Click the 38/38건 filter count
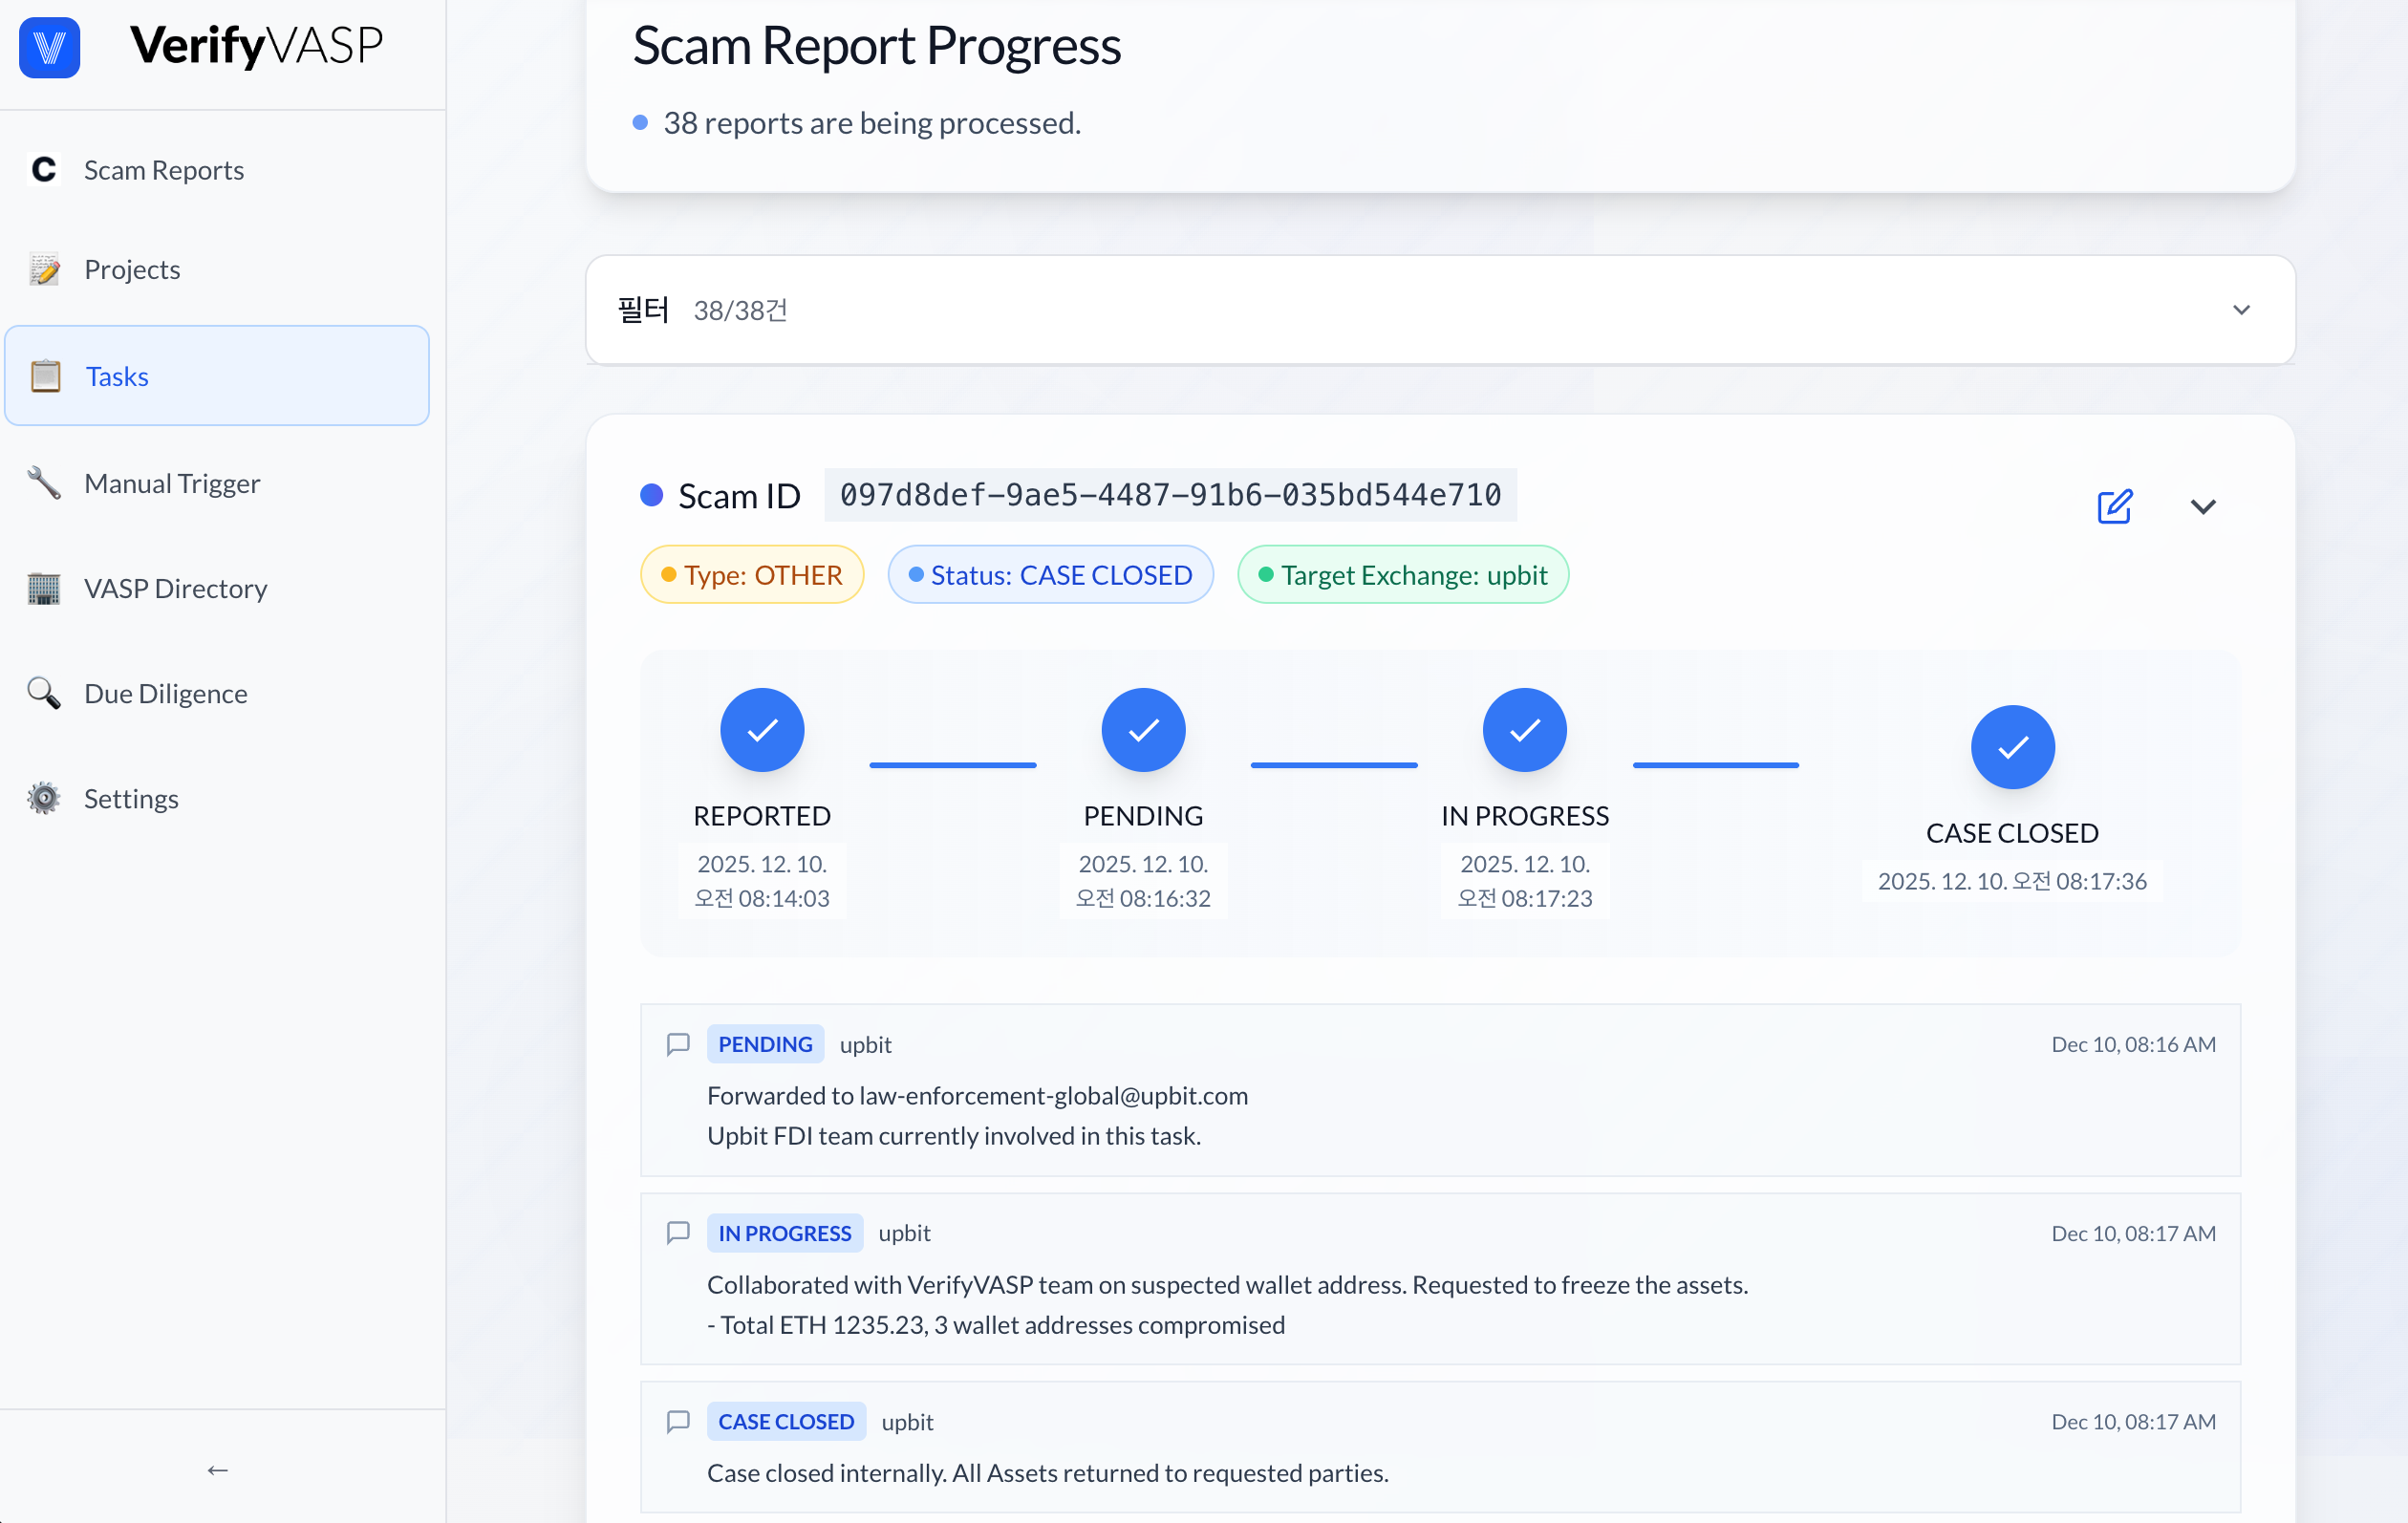The image size is (2408, 1523). (x=740, y=310)
